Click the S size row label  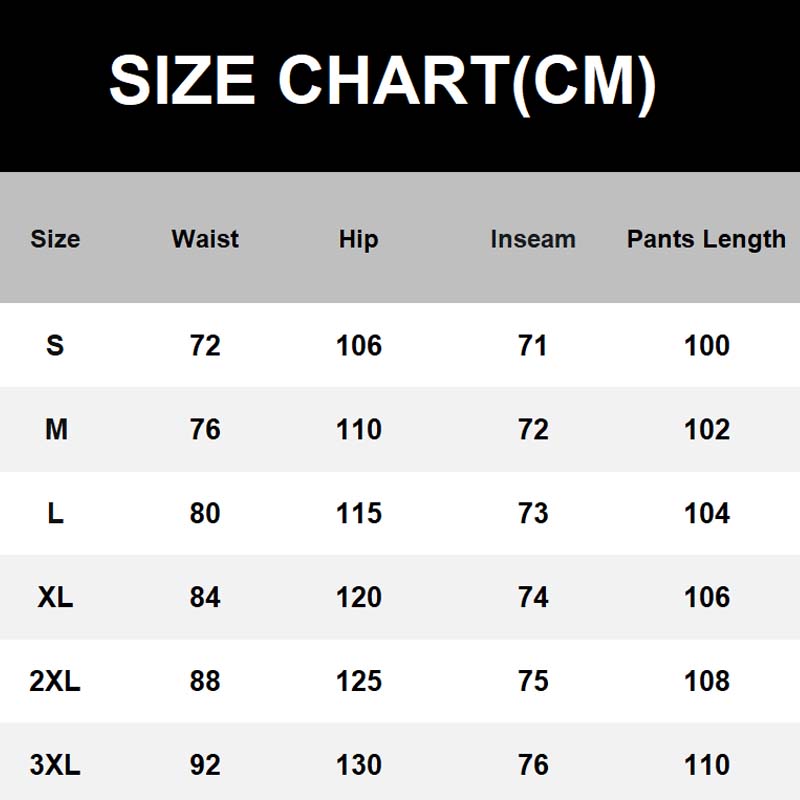coord(55,345)
